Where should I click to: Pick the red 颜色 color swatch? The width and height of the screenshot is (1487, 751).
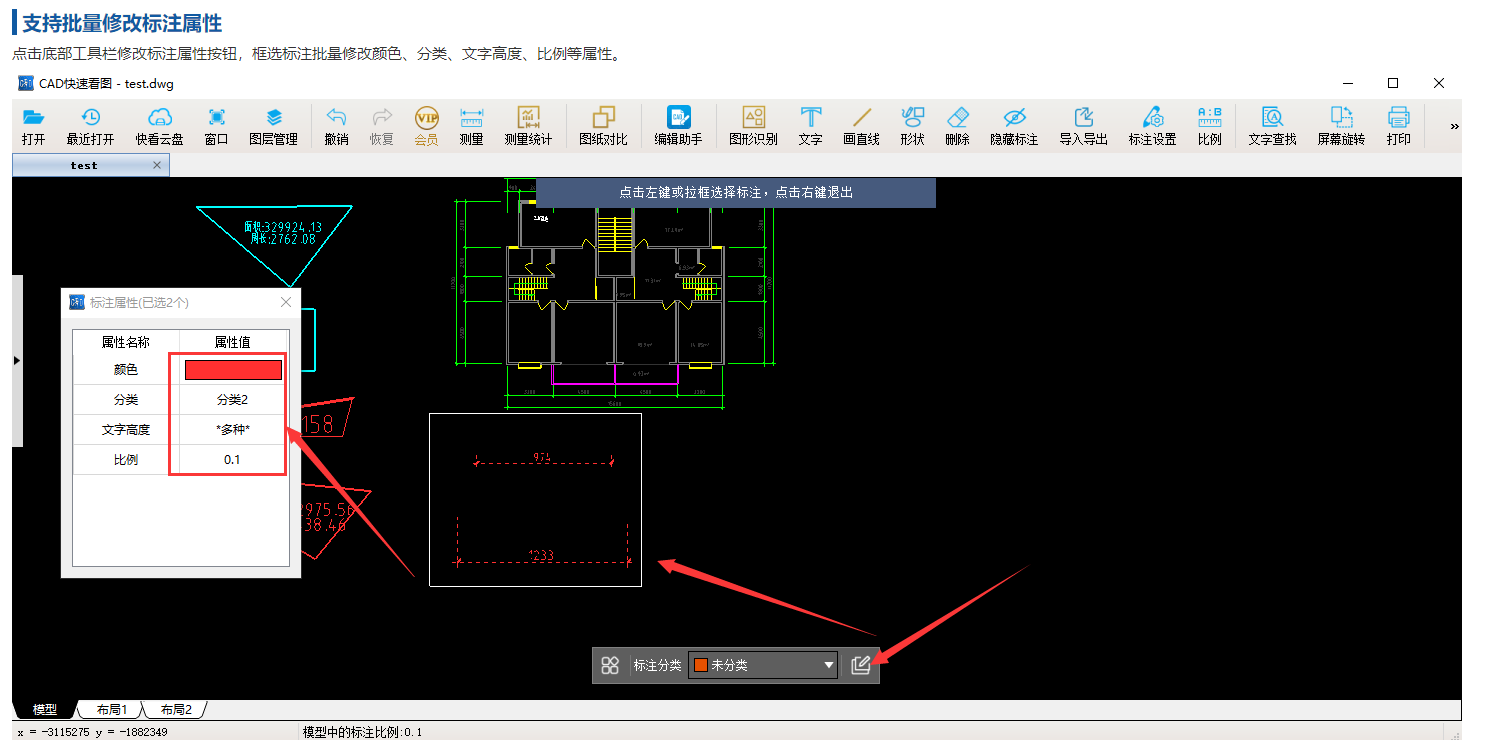(233, 370)
